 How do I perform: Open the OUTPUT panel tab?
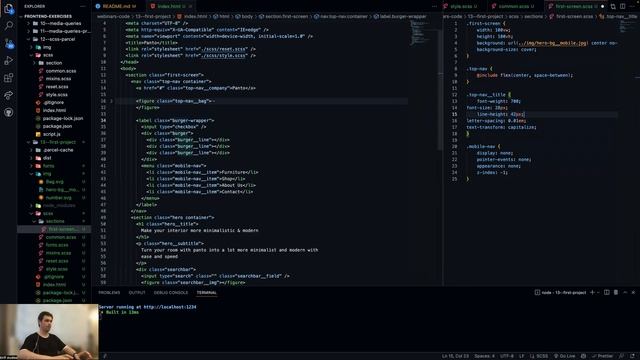coord(137,293)
